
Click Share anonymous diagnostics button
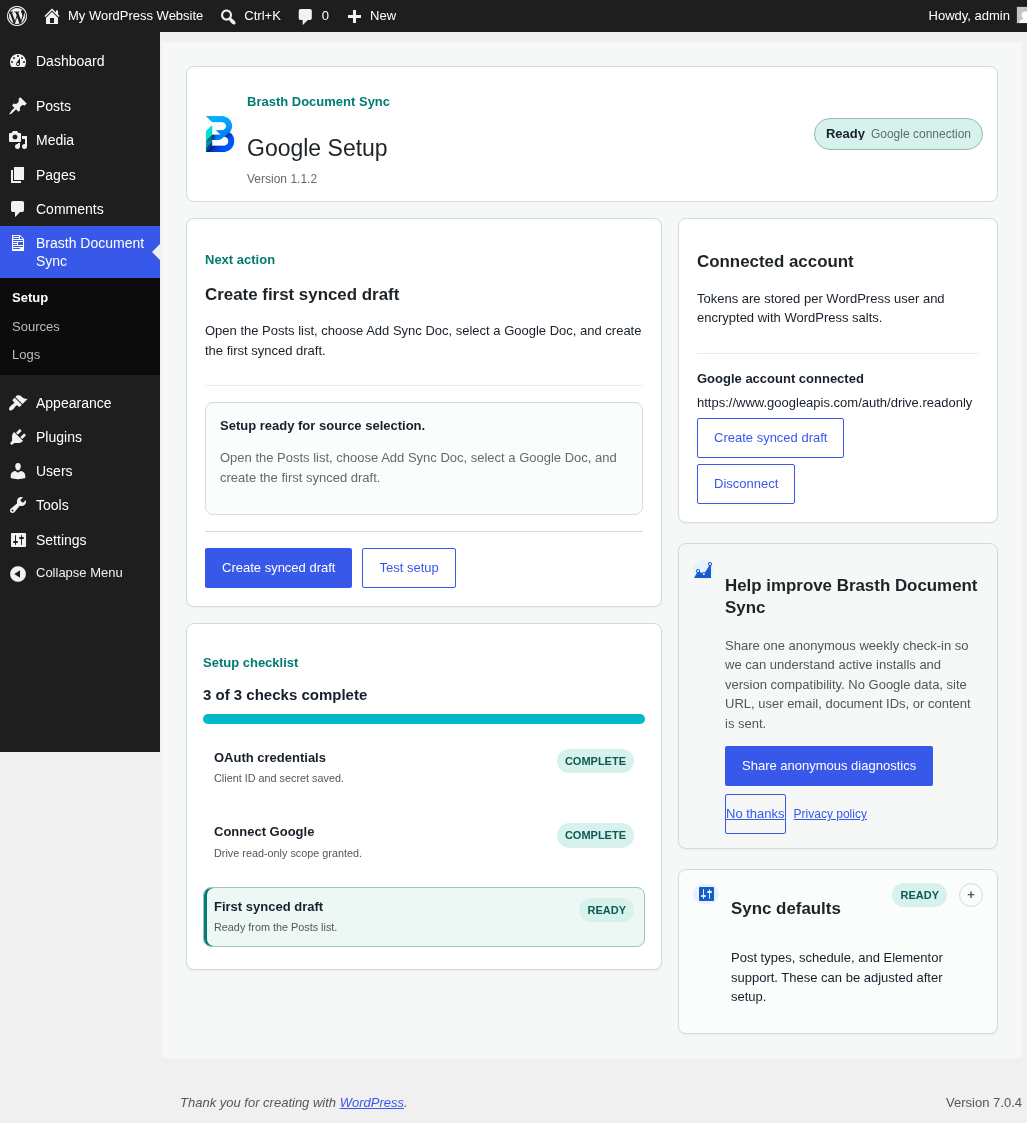[x=829, y=766]
